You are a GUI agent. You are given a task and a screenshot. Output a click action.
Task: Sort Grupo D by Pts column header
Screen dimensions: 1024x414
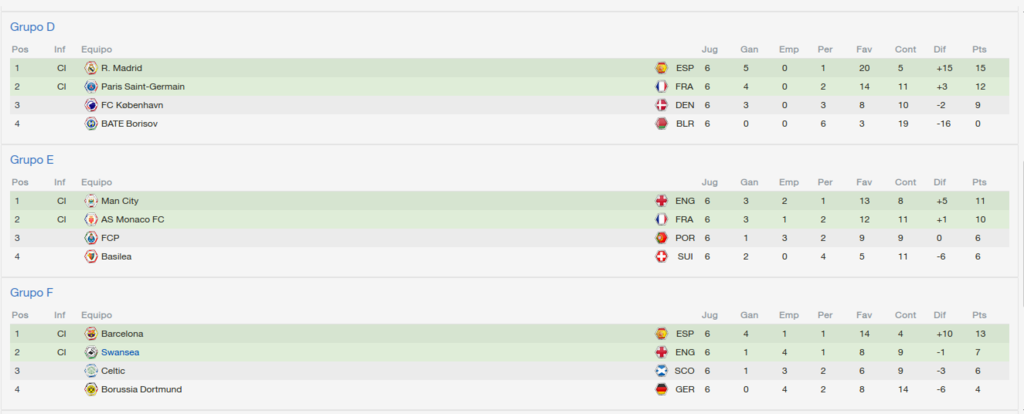click(x=979, y=50)
